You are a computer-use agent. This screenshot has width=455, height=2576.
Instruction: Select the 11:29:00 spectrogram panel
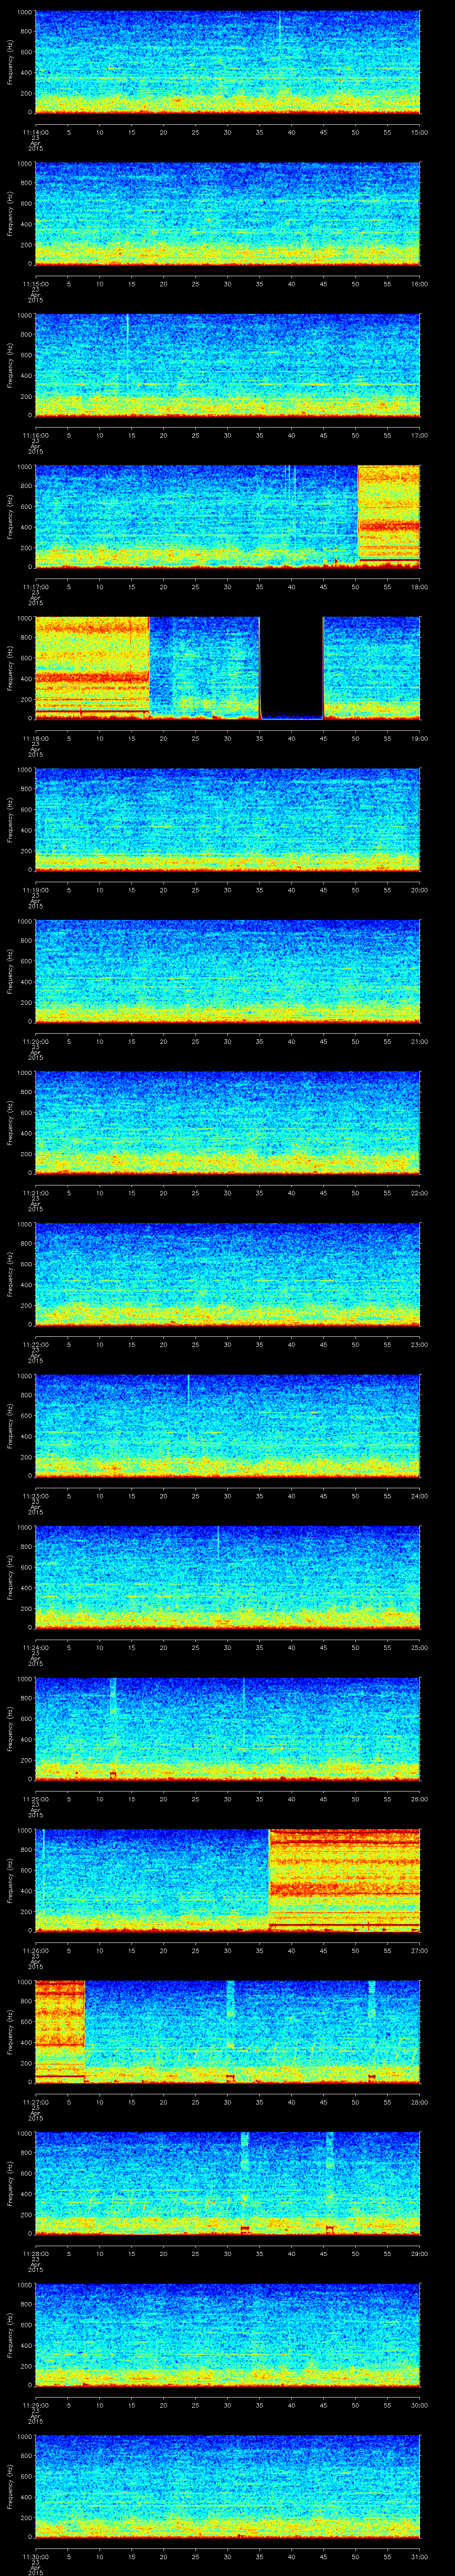[227, 2334]
